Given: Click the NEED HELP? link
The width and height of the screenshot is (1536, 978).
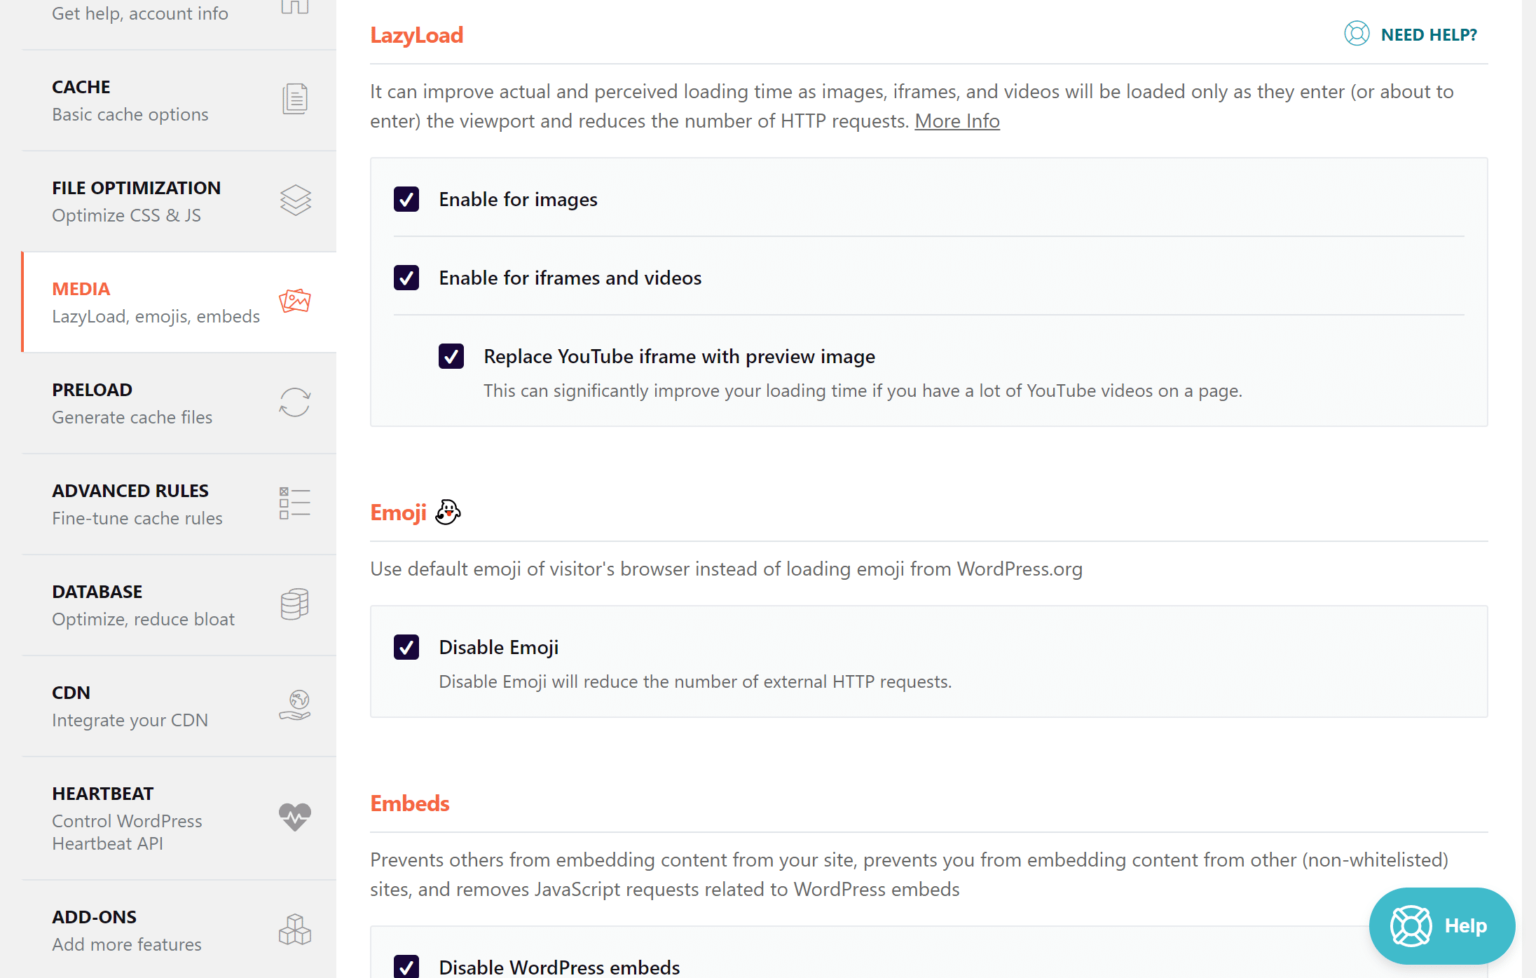Looking at the screenshot, I should tap(1411, 35).
